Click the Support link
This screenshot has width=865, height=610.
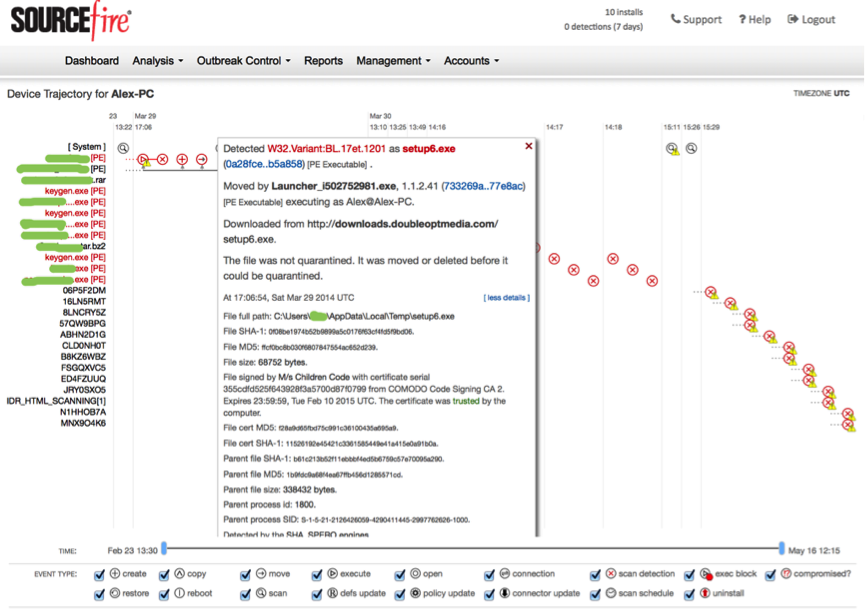pyautogui.click(x=696, y=19)
